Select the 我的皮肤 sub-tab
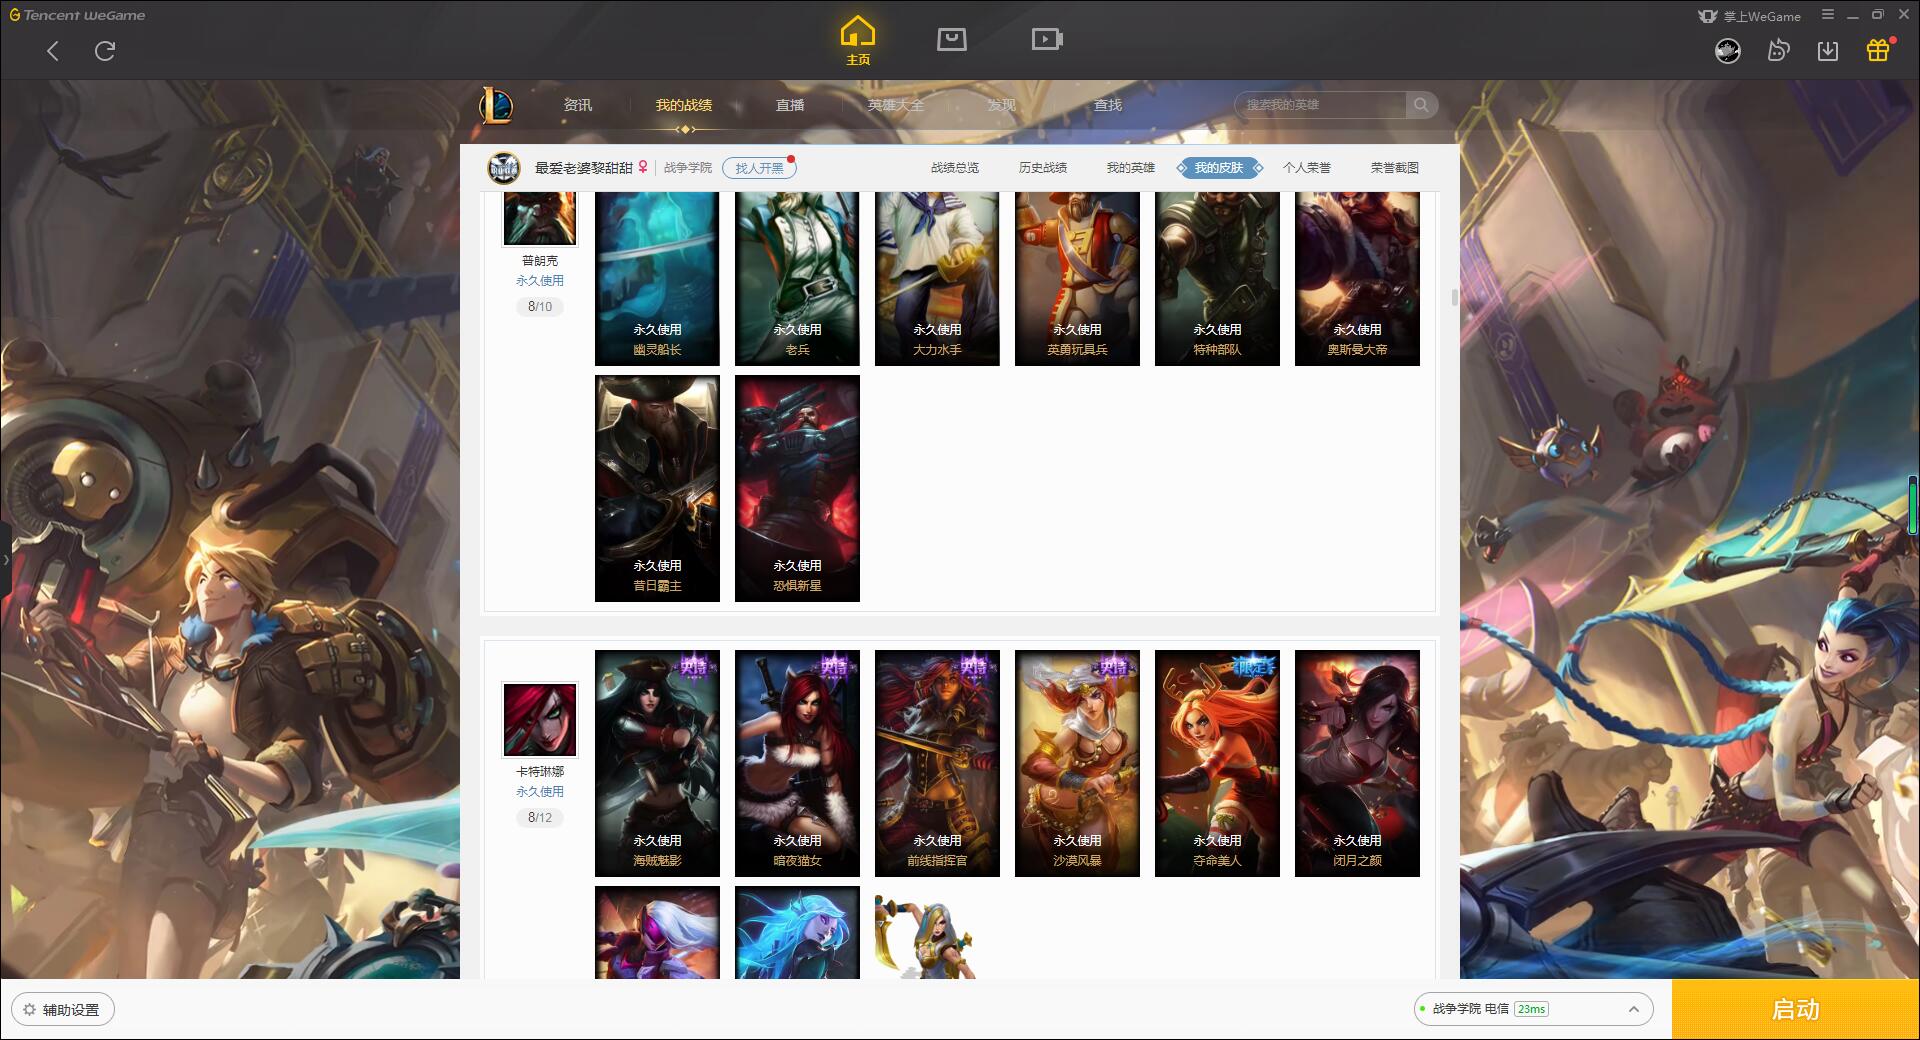The width and height of the screenshot is (1920, 1040). coord(1219,168)
